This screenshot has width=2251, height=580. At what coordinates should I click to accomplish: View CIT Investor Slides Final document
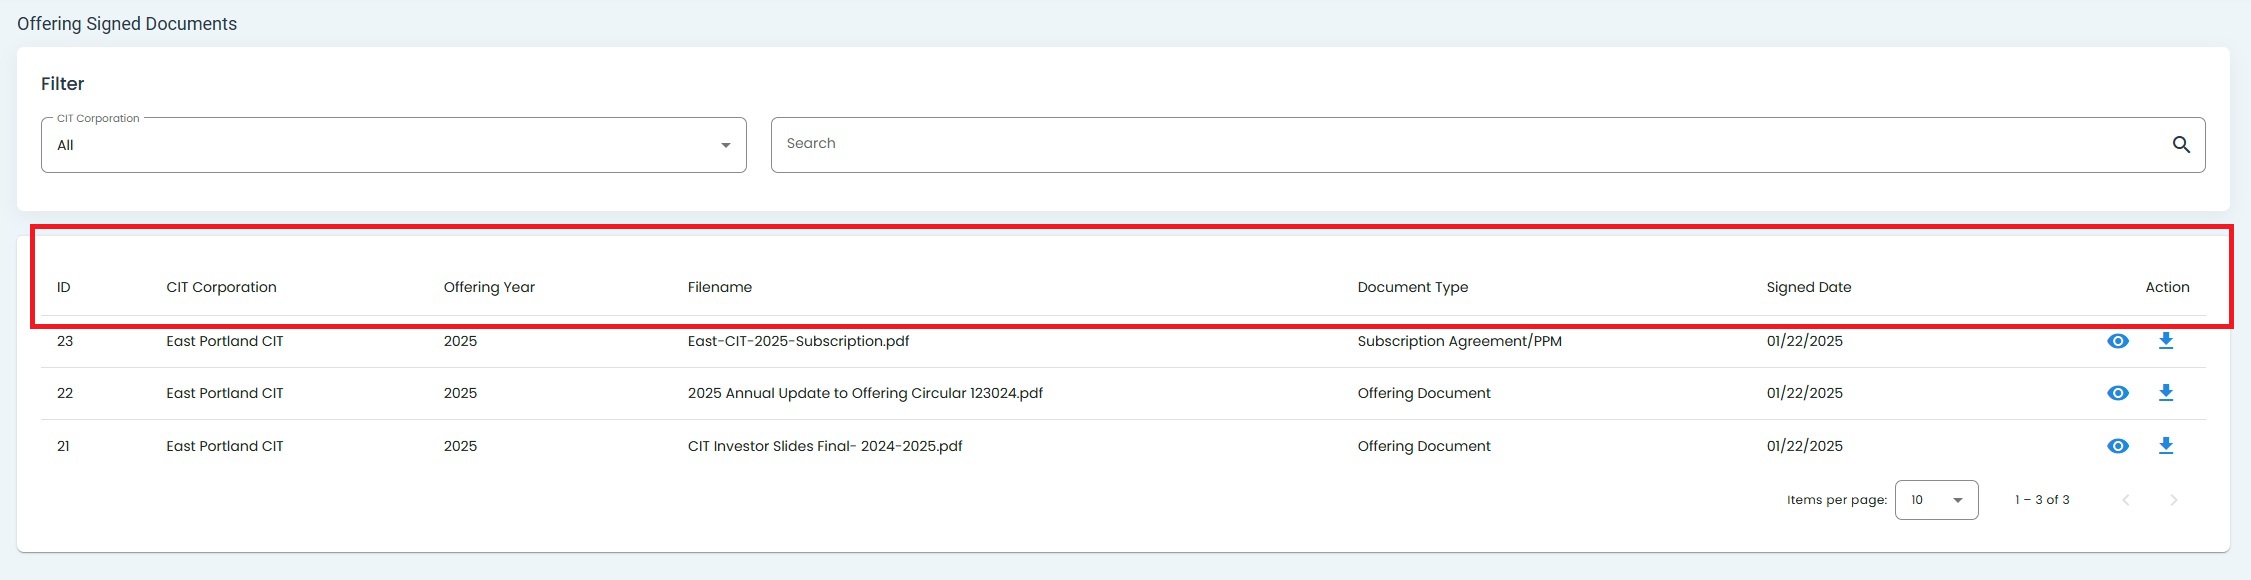[x=2117, y=446]
